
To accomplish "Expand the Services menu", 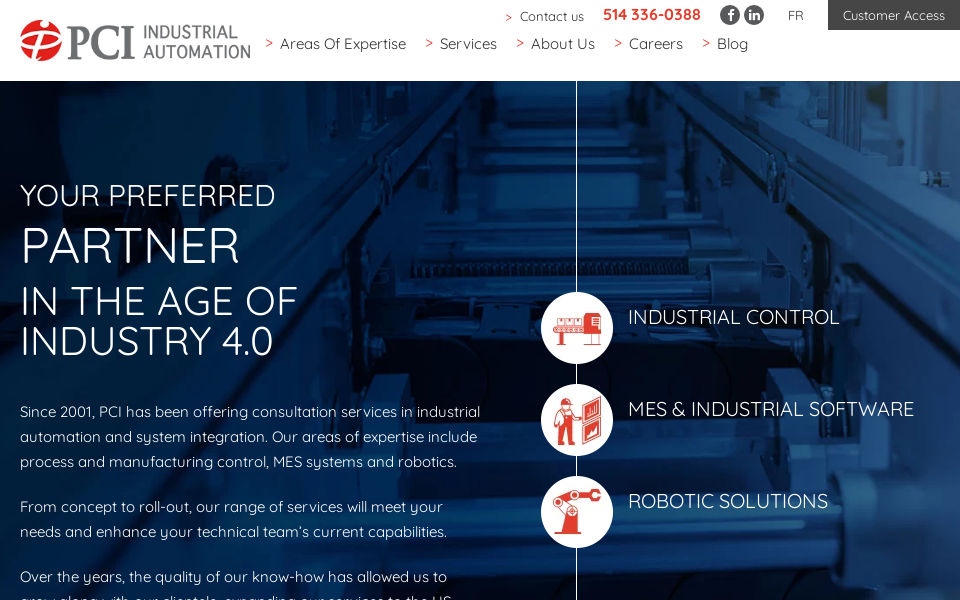I will pyautogui.click(x=468, y=44).
